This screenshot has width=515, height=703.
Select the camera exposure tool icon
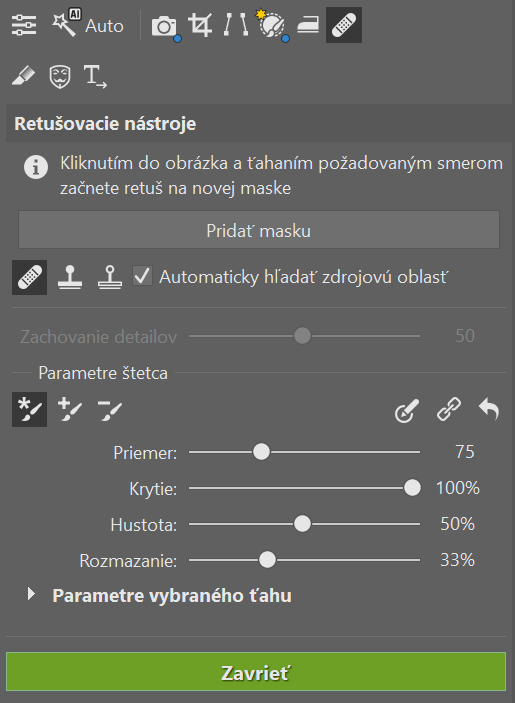tap(164, 26)
